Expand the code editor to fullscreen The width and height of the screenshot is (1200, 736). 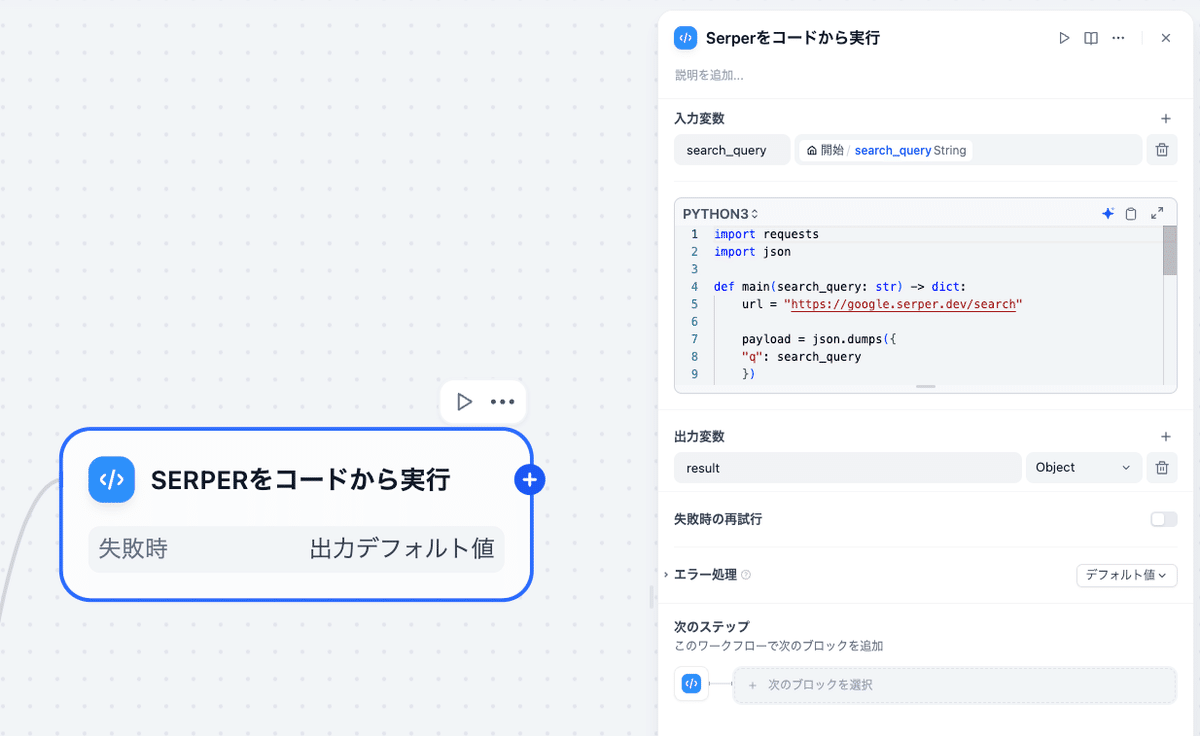[x=1157, y=213]
